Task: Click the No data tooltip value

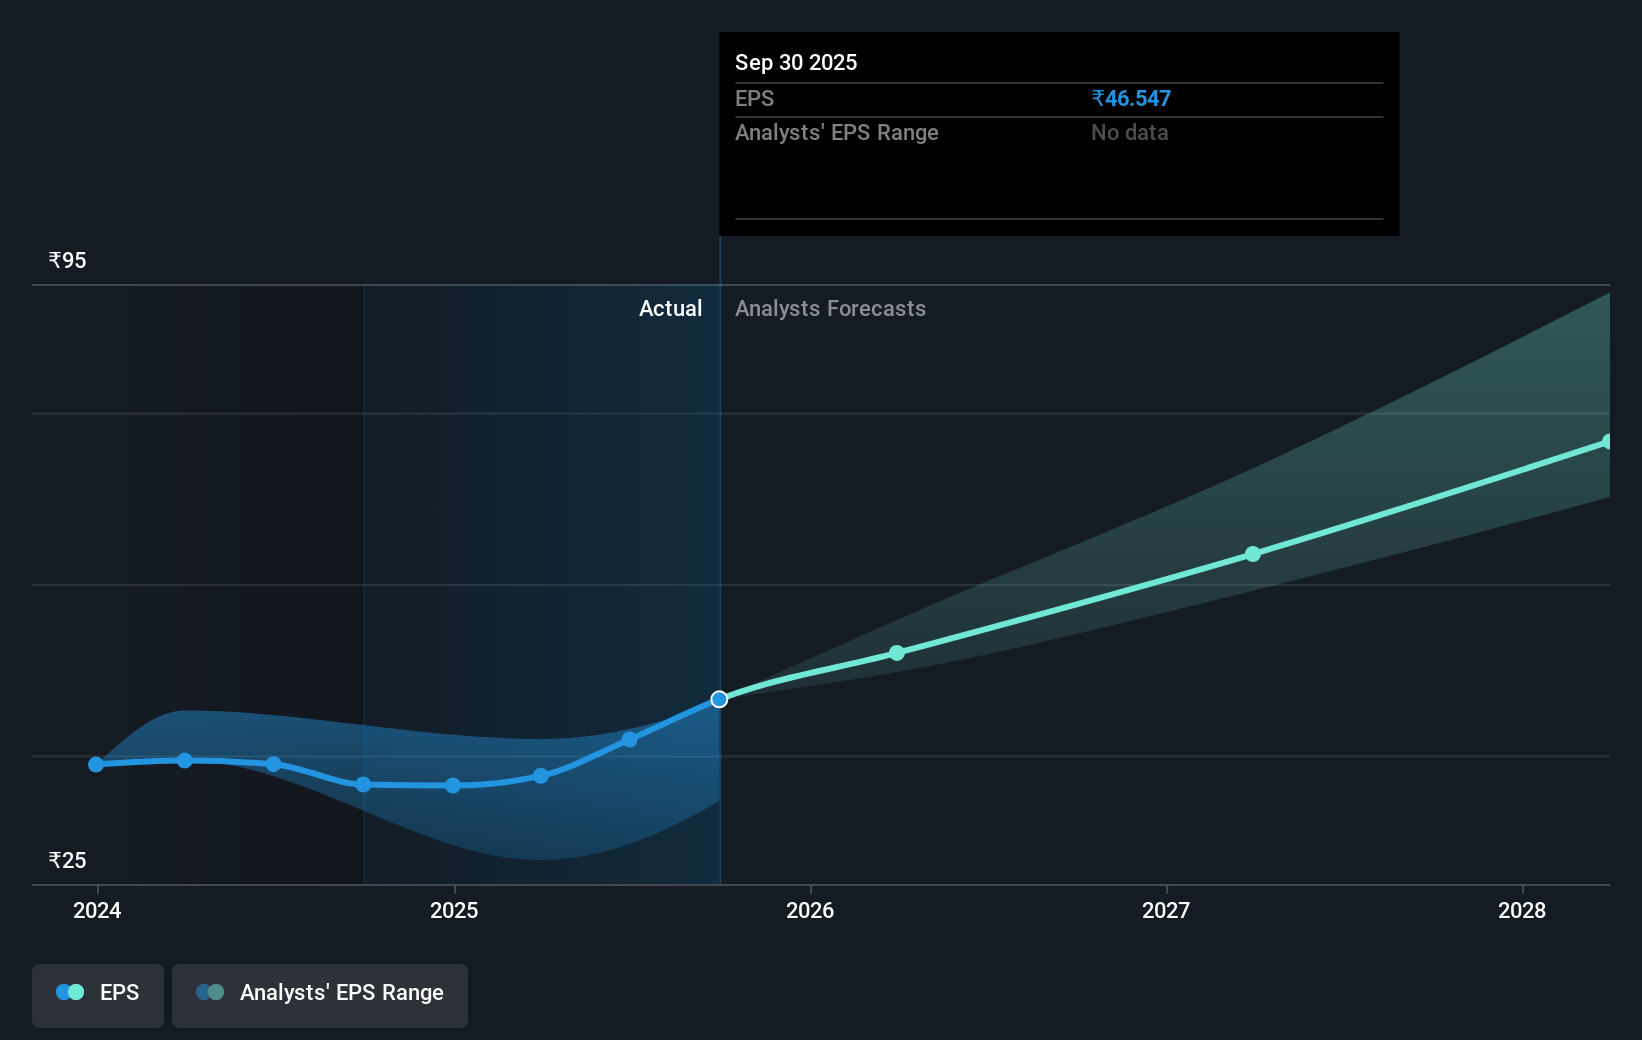Action: [1130, 132]
